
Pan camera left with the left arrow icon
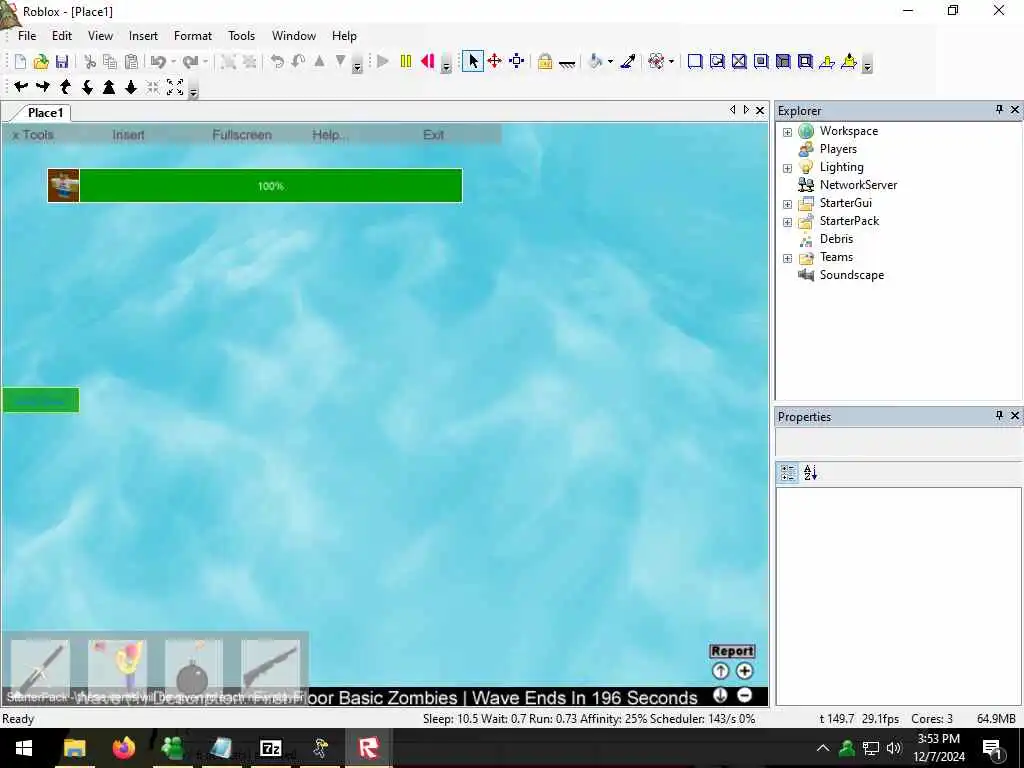tap(21, 87)
